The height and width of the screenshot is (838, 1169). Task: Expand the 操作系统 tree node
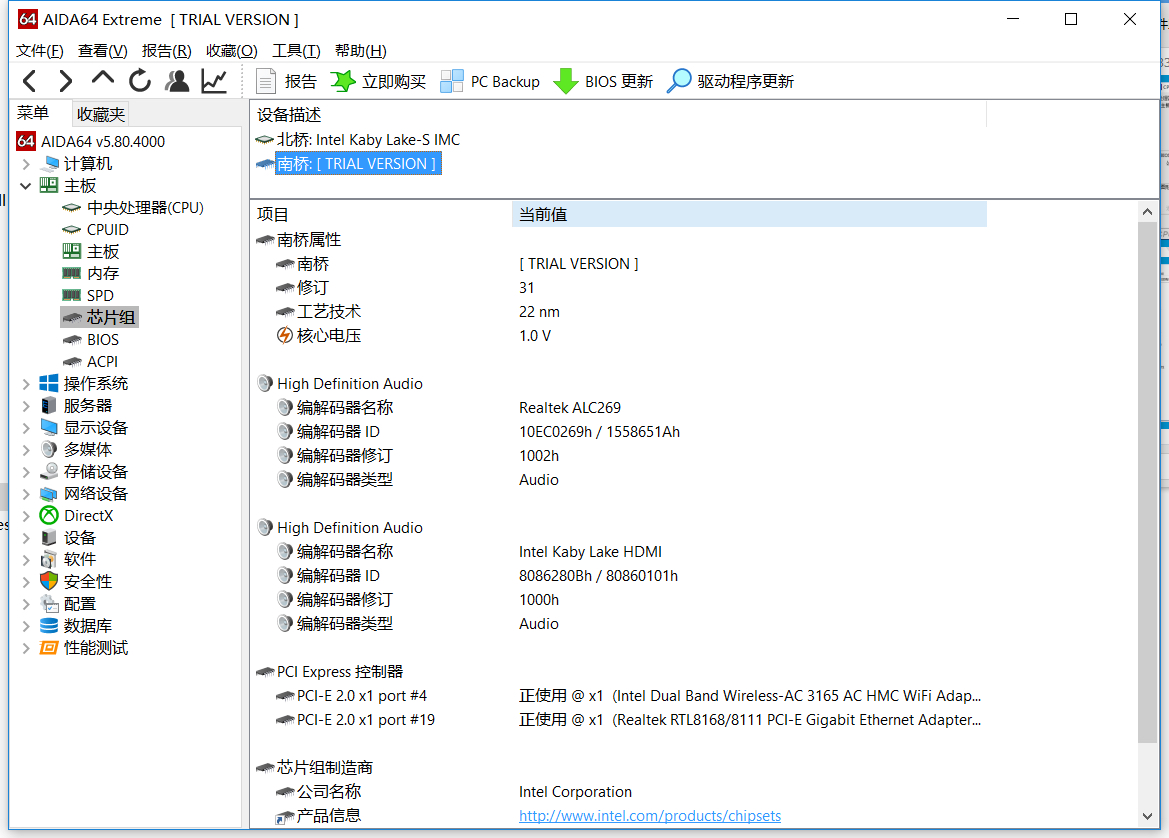pos(26,384)
